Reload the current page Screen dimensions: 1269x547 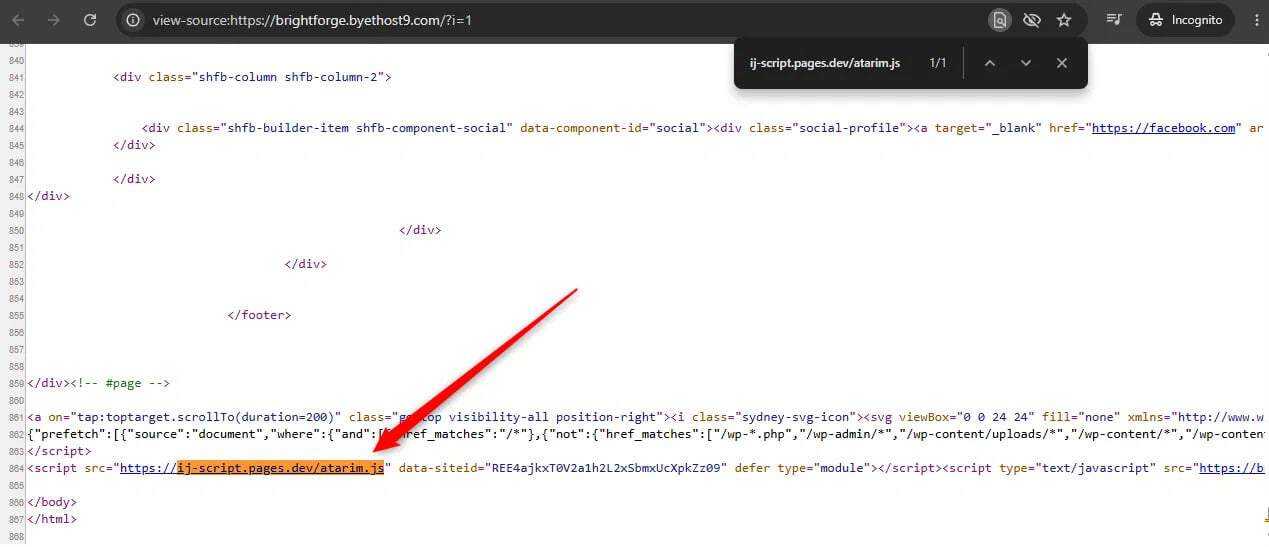tap(90, 20)
